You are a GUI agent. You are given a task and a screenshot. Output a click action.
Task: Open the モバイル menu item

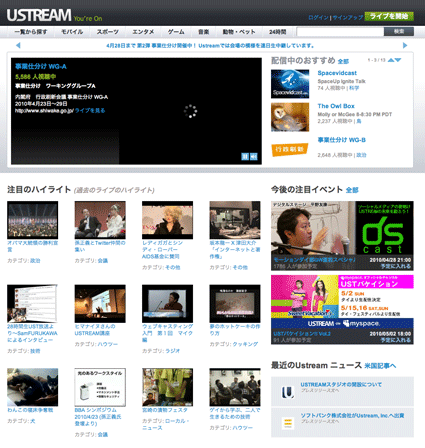[72, 32]
